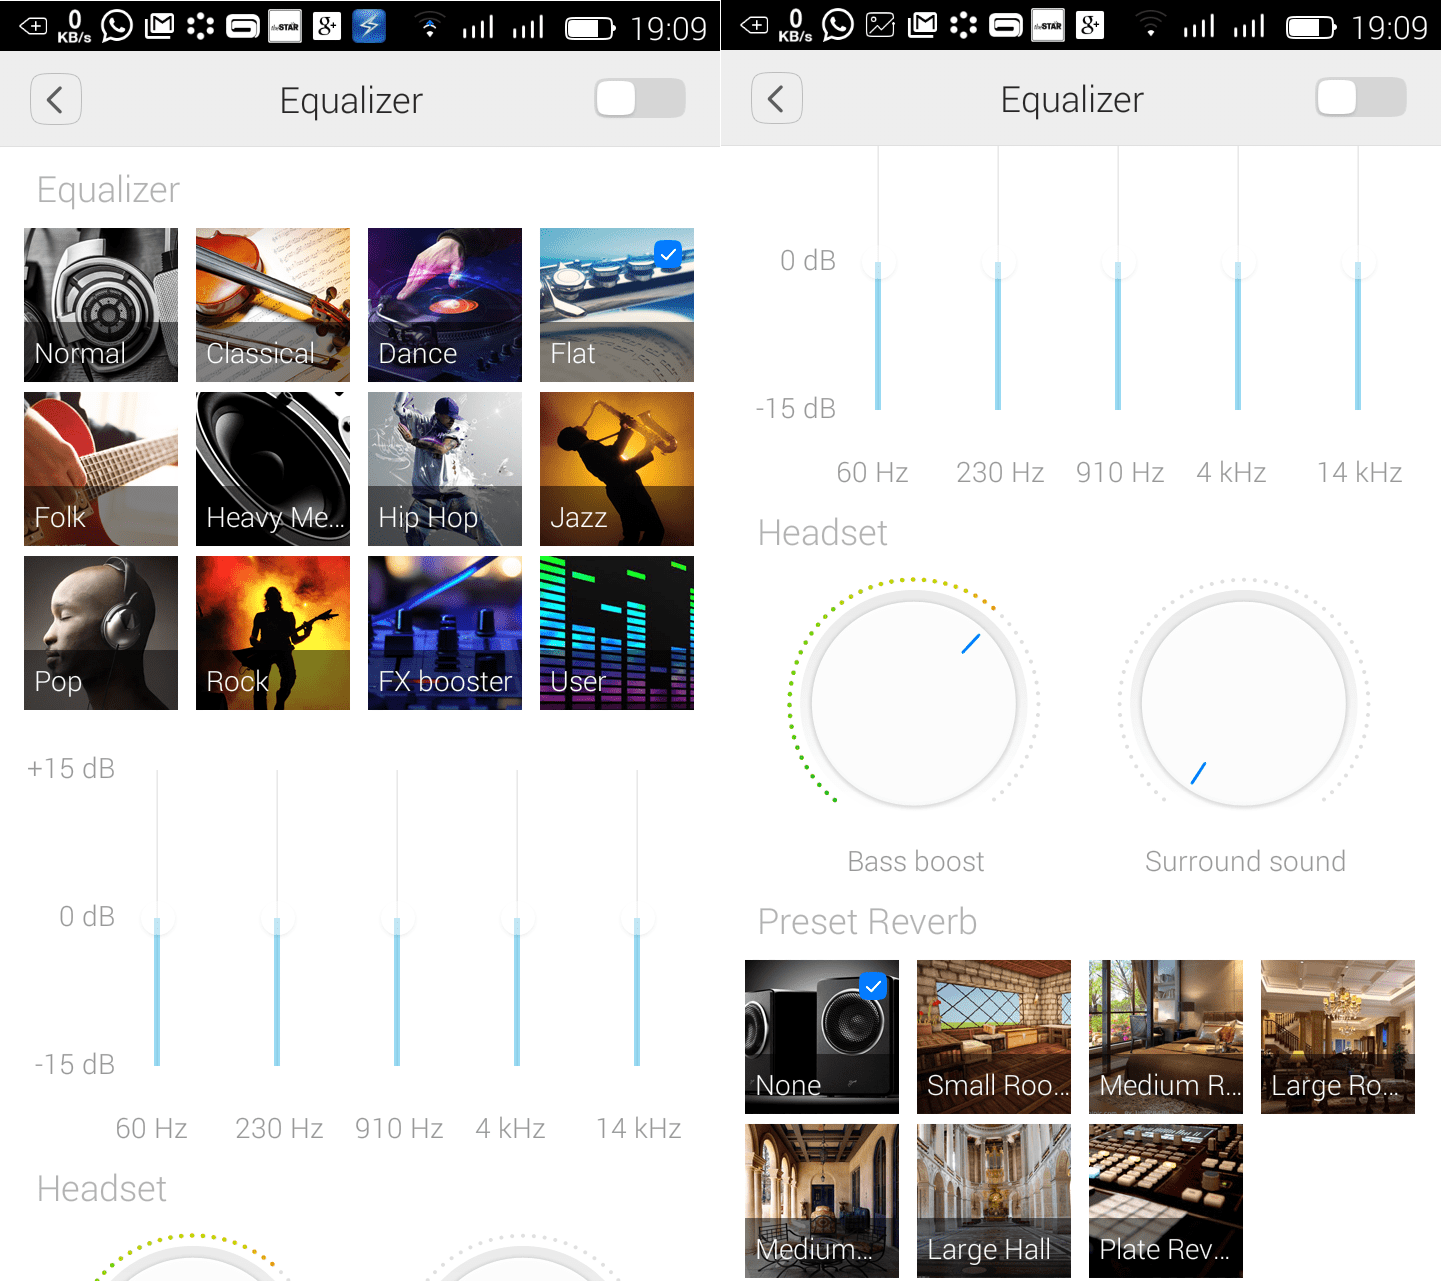
Task: Tap the lightning bolt app icon in status bar
Action: (369, 25)
